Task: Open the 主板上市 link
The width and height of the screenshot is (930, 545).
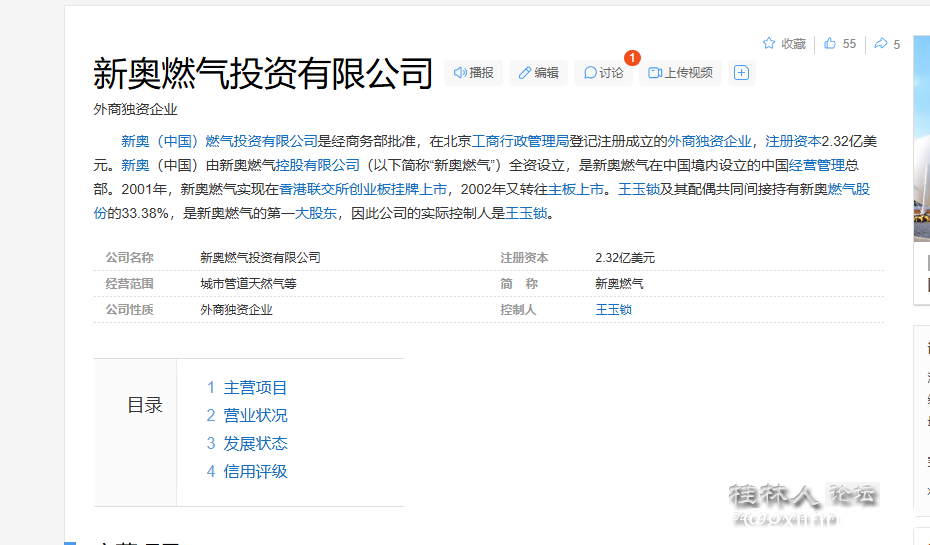Action: point(576,189)
